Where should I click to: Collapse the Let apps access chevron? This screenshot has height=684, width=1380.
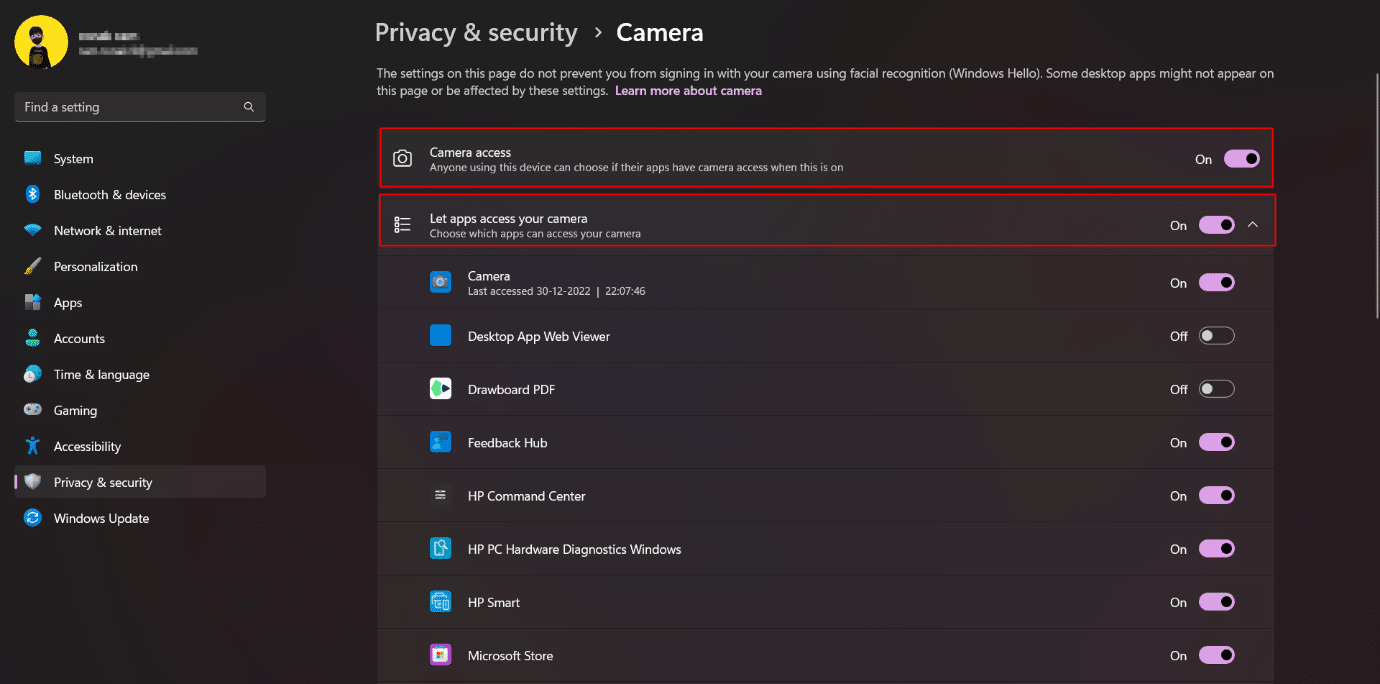[1253, 225]
